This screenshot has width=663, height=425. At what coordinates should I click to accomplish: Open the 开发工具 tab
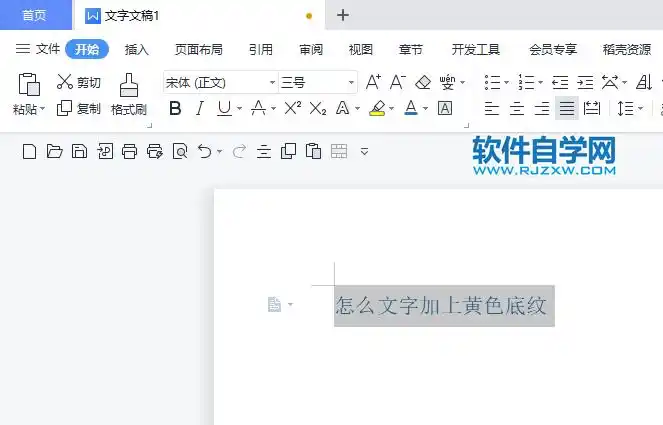coord(476,49)
